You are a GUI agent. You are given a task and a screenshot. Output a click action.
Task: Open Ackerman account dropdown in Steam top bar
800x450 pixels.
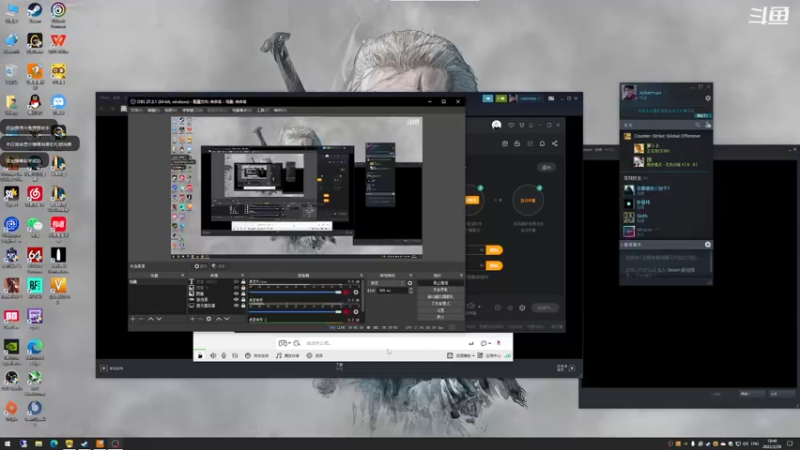tap(530, 98)
